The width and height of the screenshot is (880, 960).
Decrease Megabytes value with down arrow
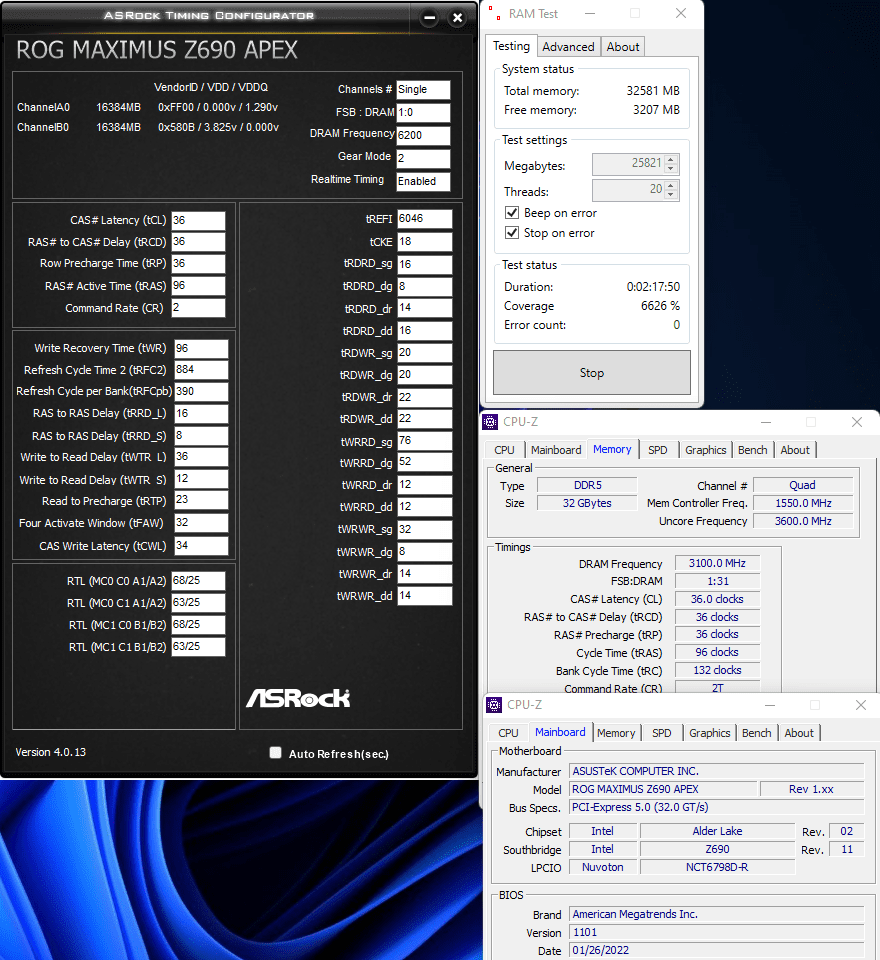click(671, 168)
